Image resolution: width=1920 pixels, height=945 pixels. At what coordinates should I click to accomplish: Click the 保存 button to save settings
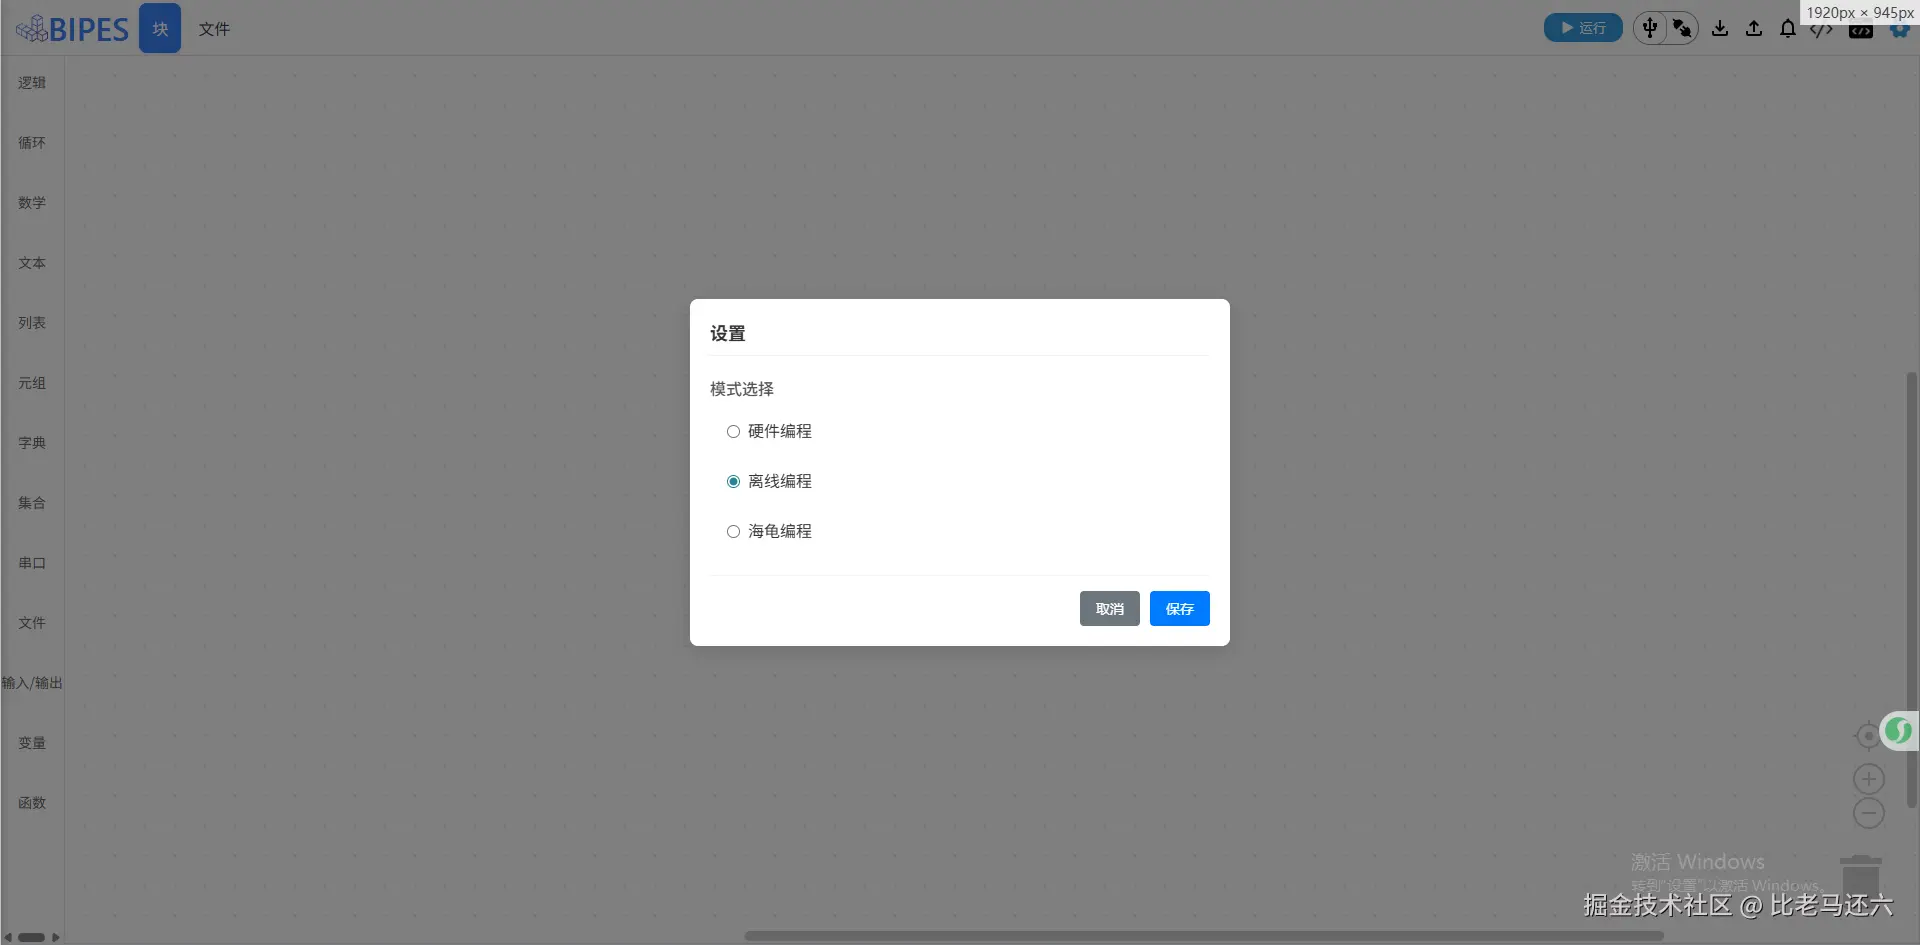pos(1180,608)
